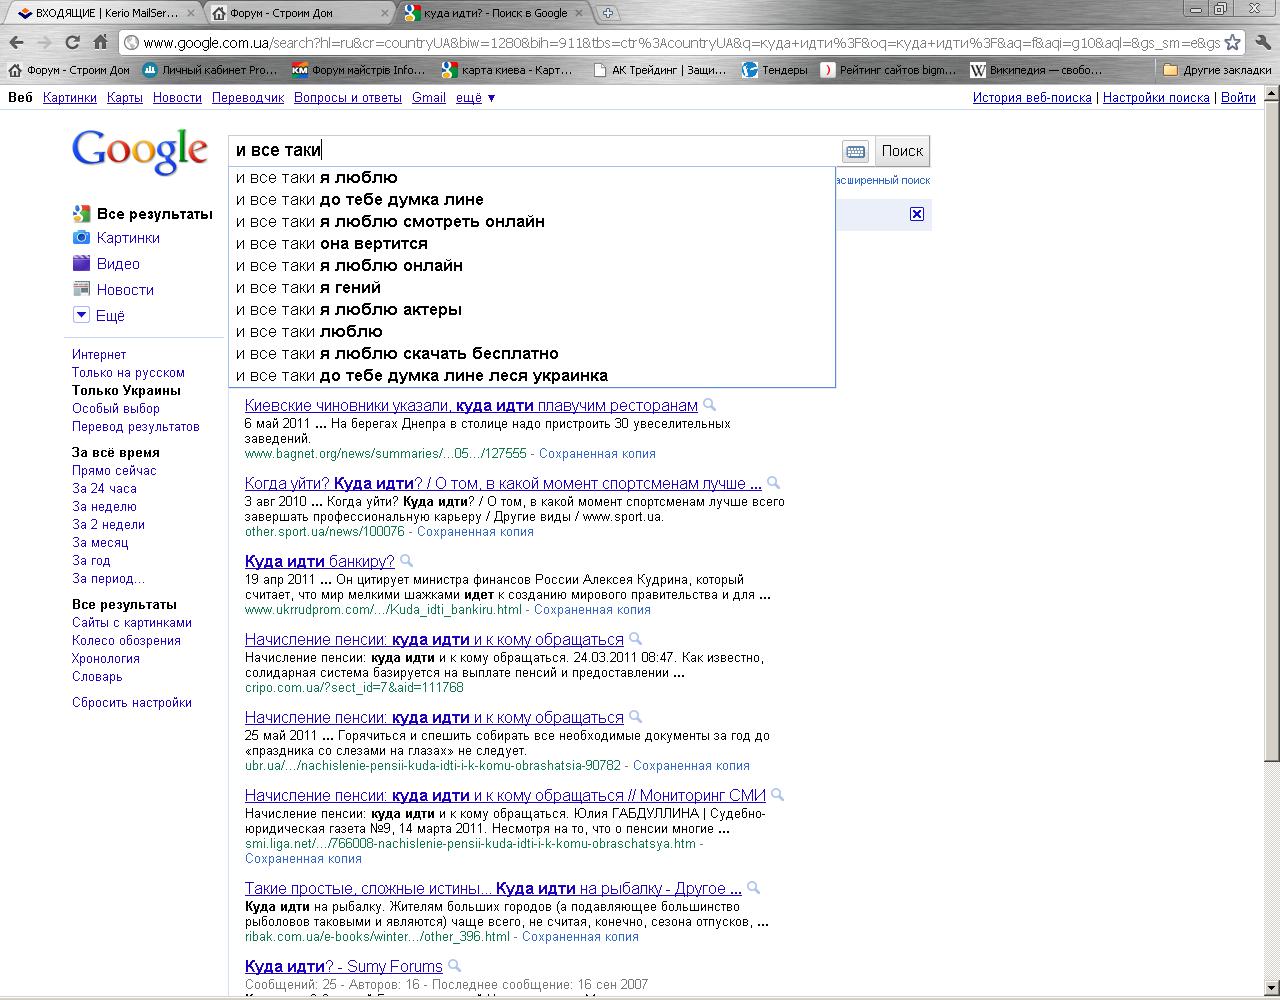
Task: Click the magnifier next to the ubr.ua result
Action: [x=635, y=717]
